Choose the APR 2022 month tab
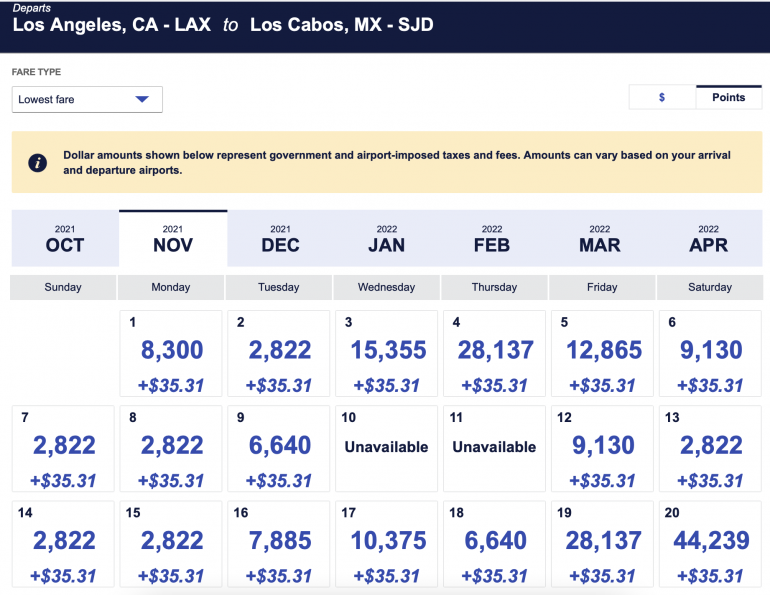Image resolution: width=770 pixels, height=595 pixels. click(708, 238)
